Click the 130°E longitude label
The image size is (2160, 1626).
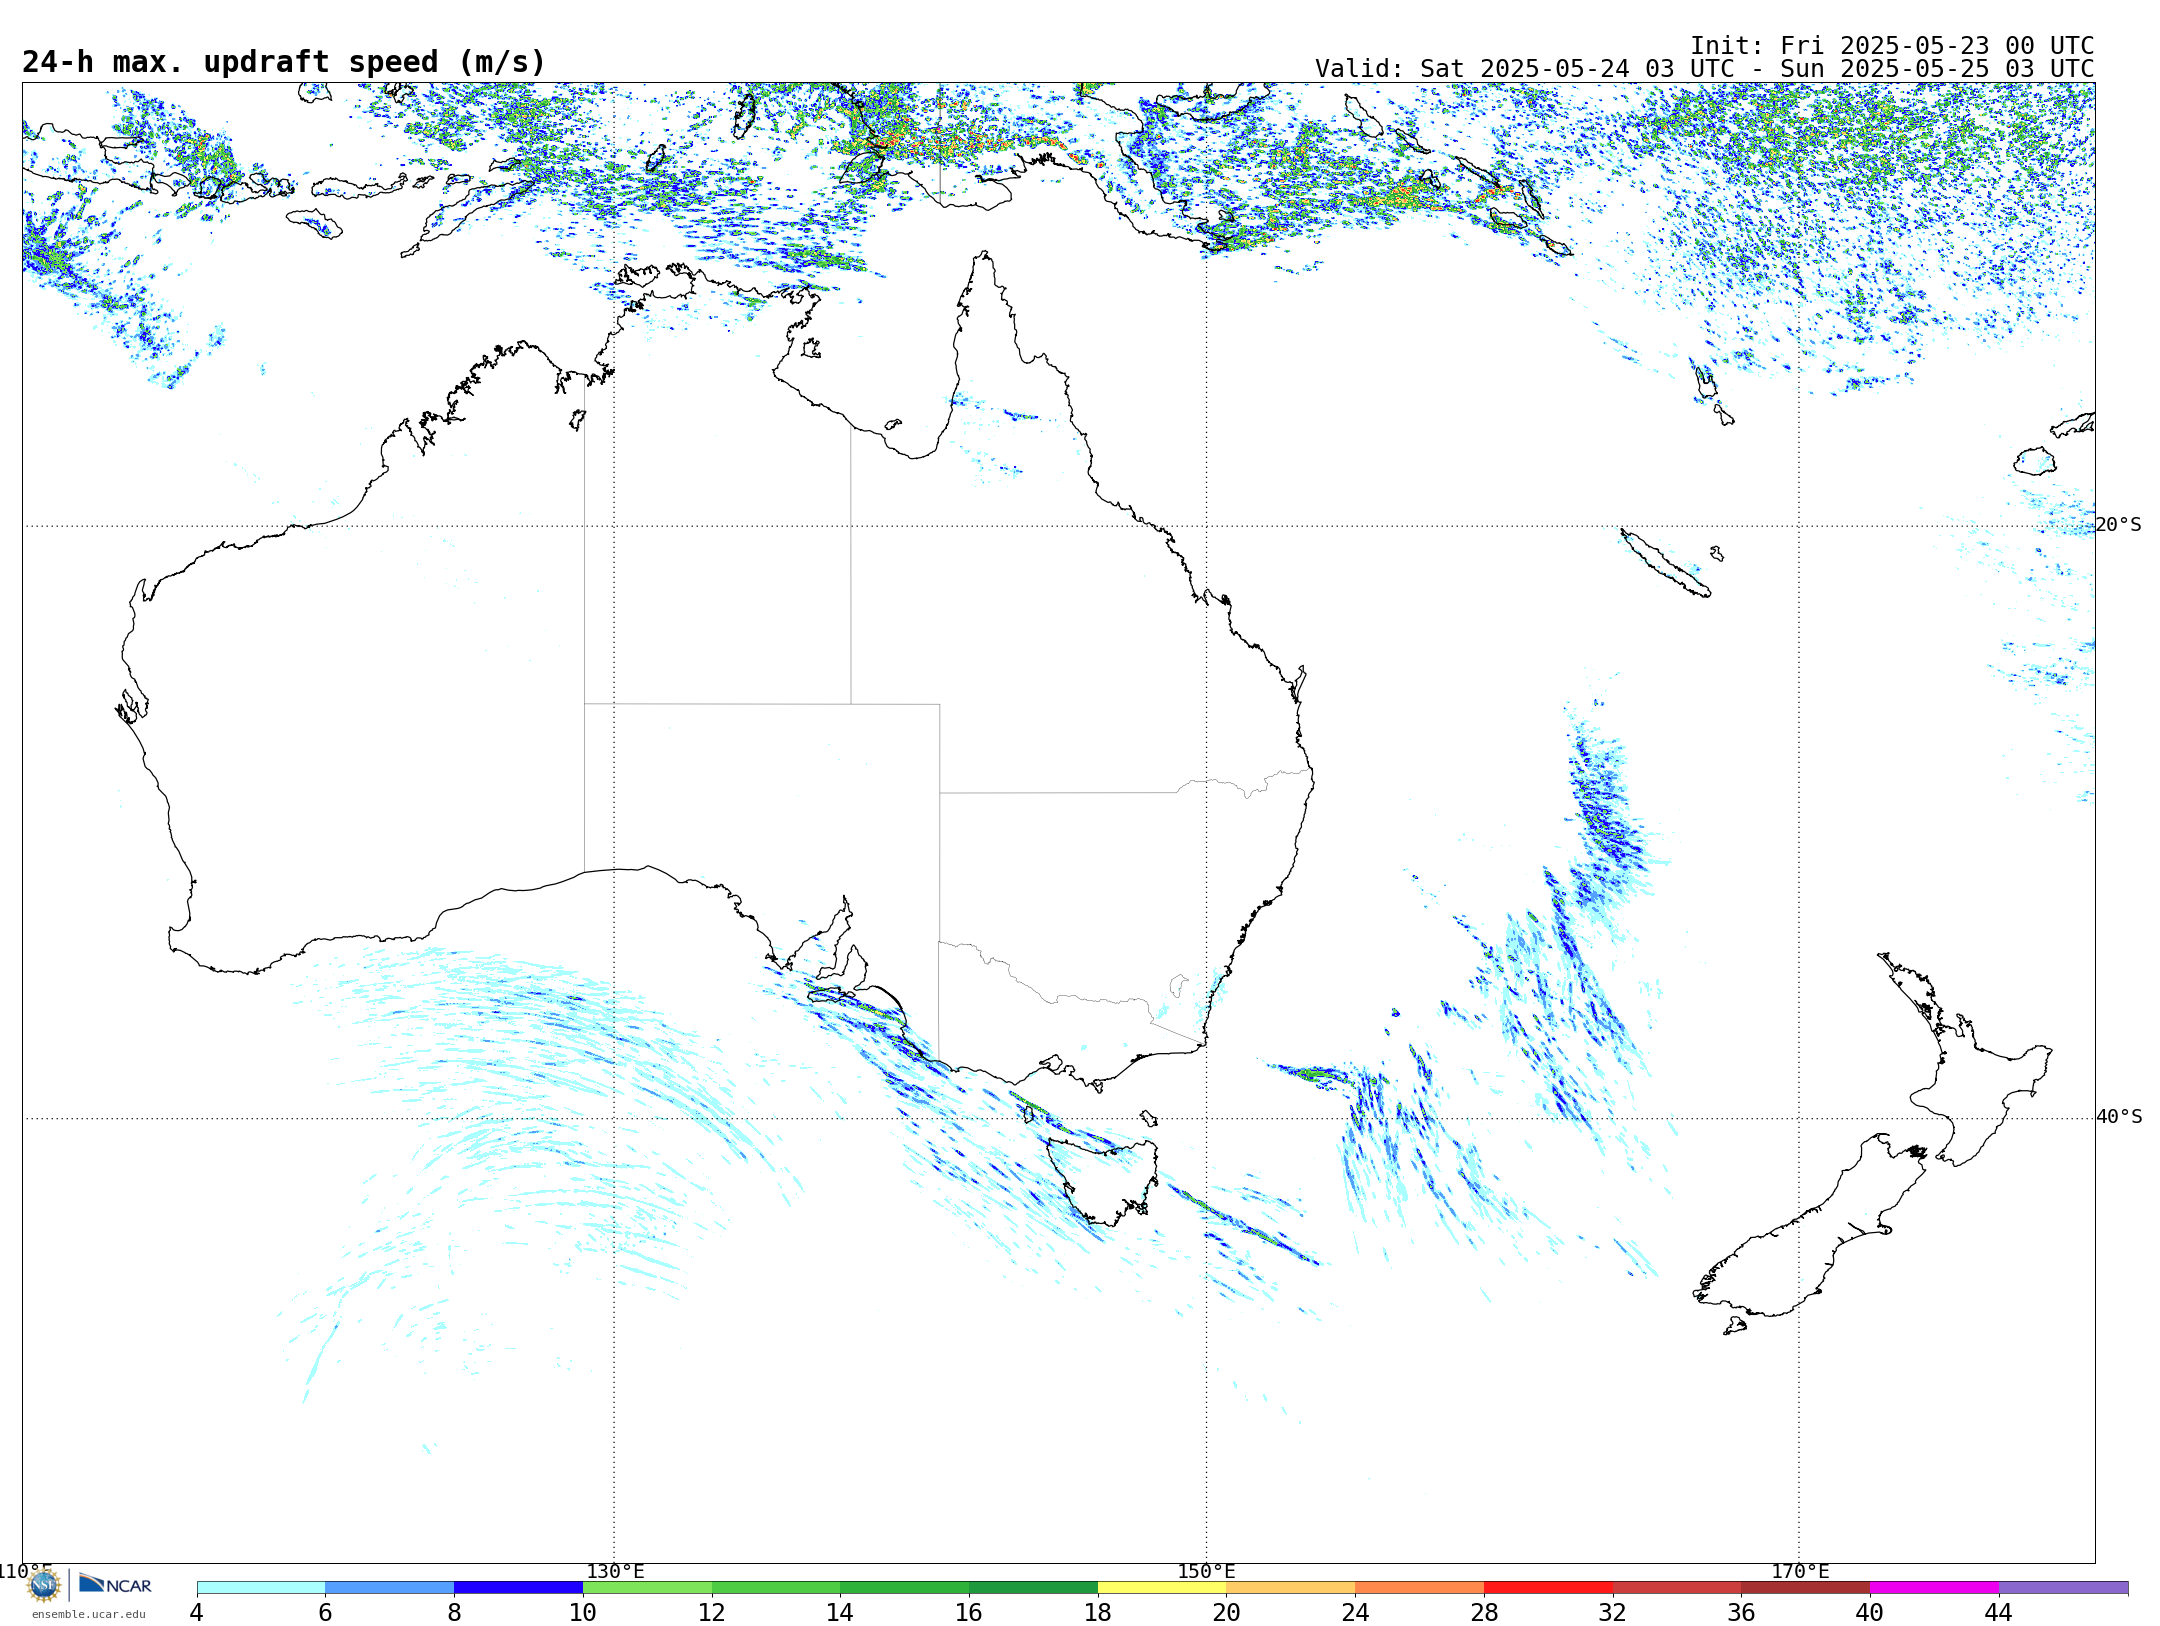coord(615,1572)
